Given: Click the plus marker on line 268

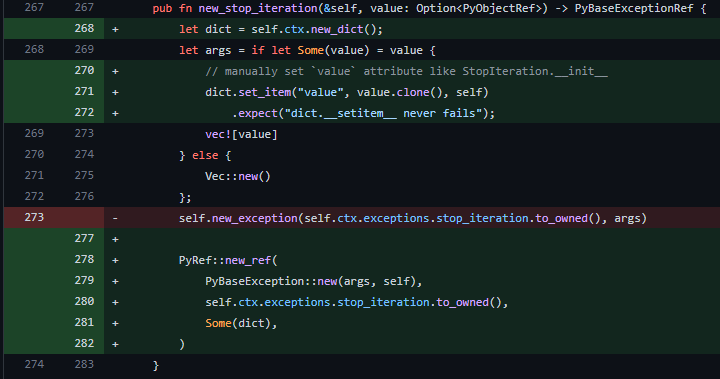Looking at the screenshot, I should 115,29.
